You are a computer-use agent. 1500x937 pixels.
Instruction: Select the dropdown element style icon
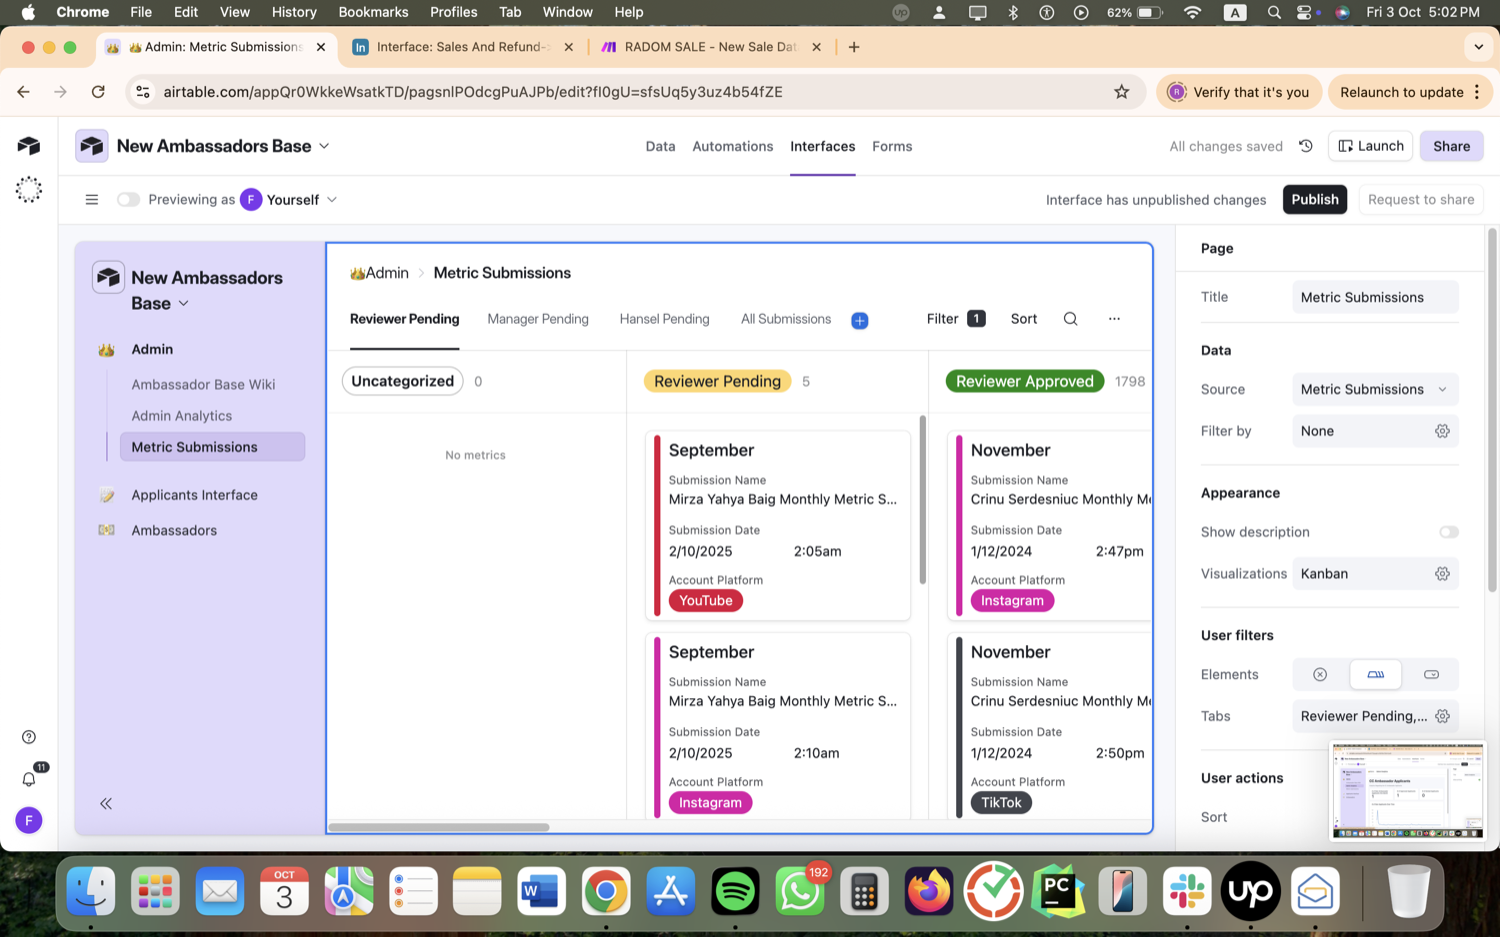[x=1431, y=675]
